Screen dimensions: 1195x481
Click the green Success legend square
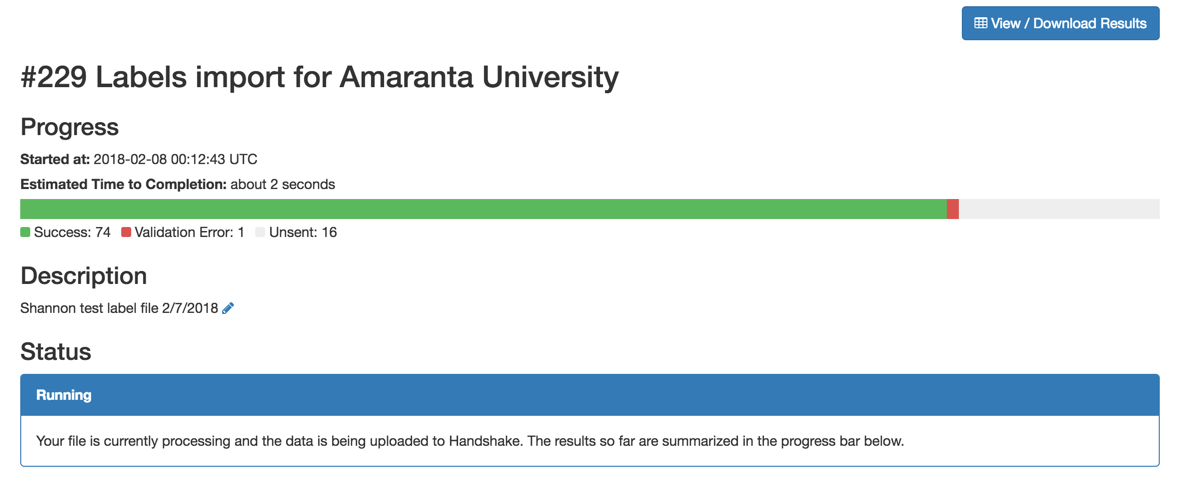coord(25,232)
